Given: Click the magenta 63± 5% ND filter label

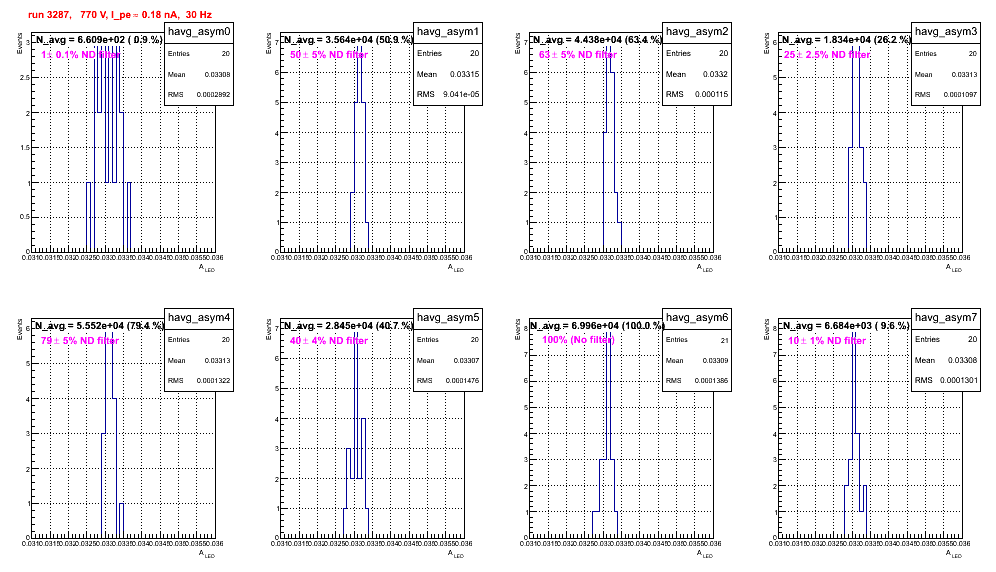Looking at the screenshot, I should click(x=578, y=55).
